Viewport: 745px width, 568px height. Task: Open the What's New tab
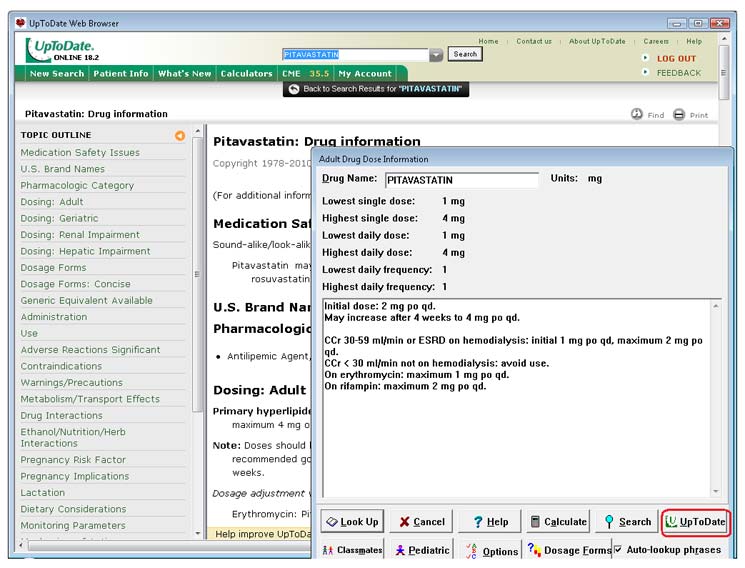[x=184, y=73]
